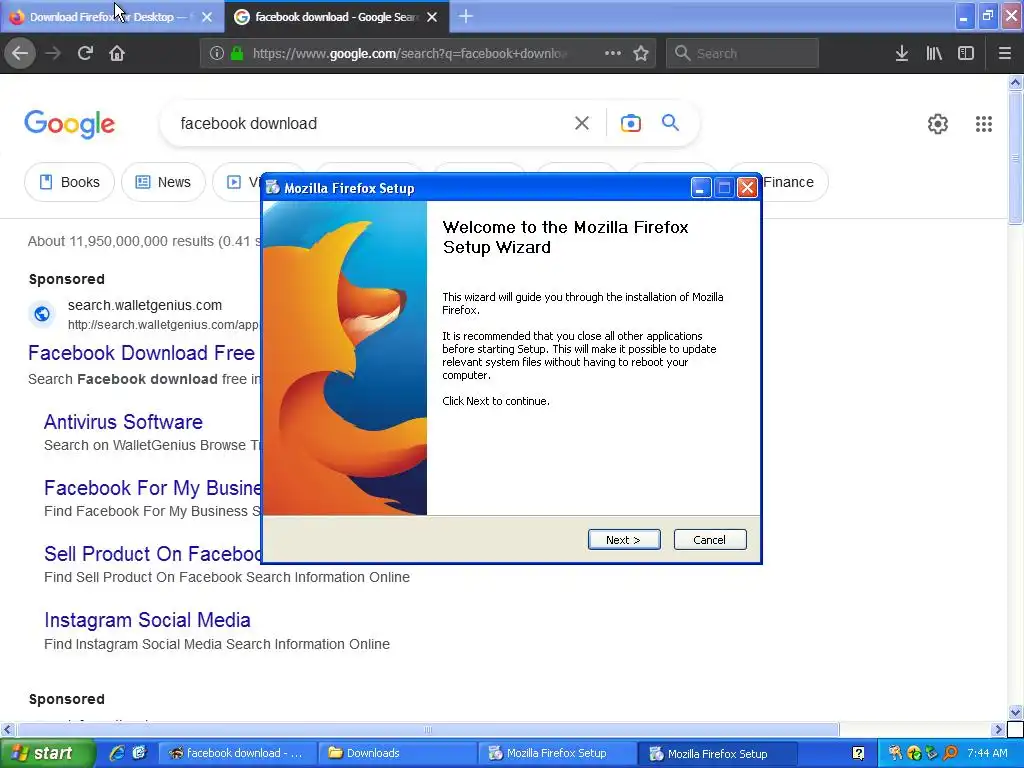Launch Internet Explorer from quick launch
Screen dimensions: 1024x768
117,753
